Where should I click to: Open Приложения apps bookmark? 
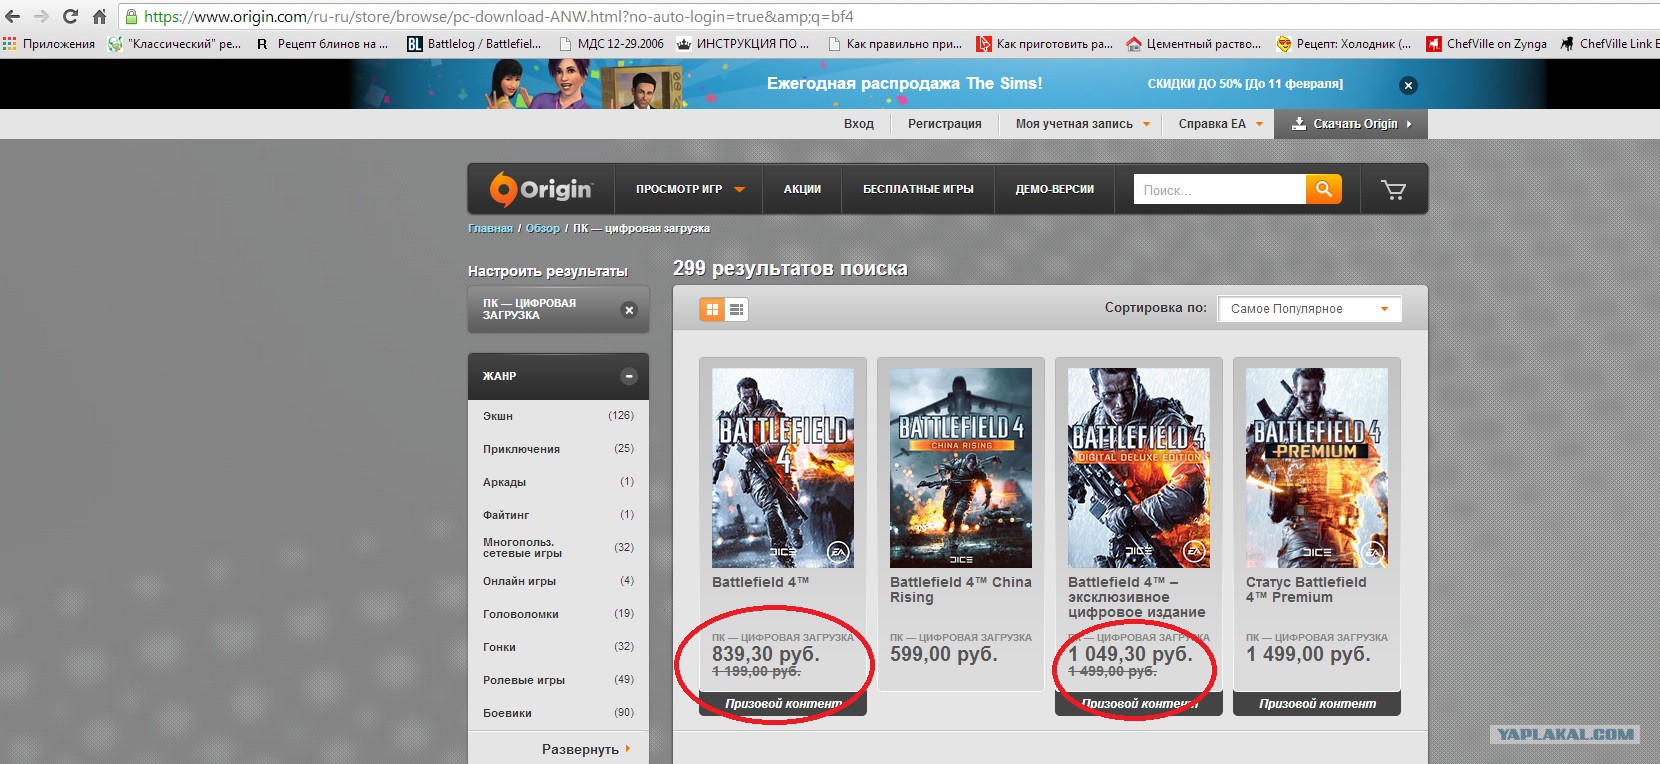click(49, 44)
